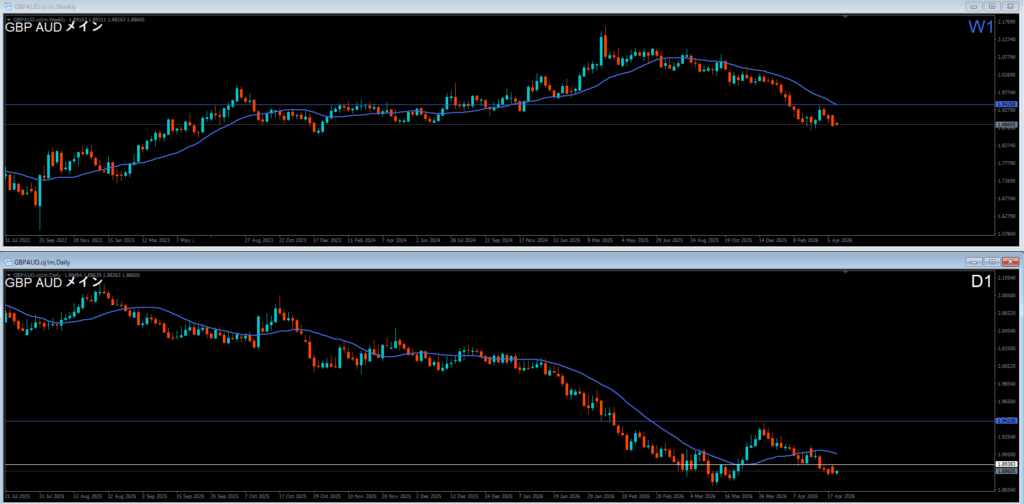The image size is (1024, 504).
Task: Select the W1 timeframe label
Action: [979, 28]
